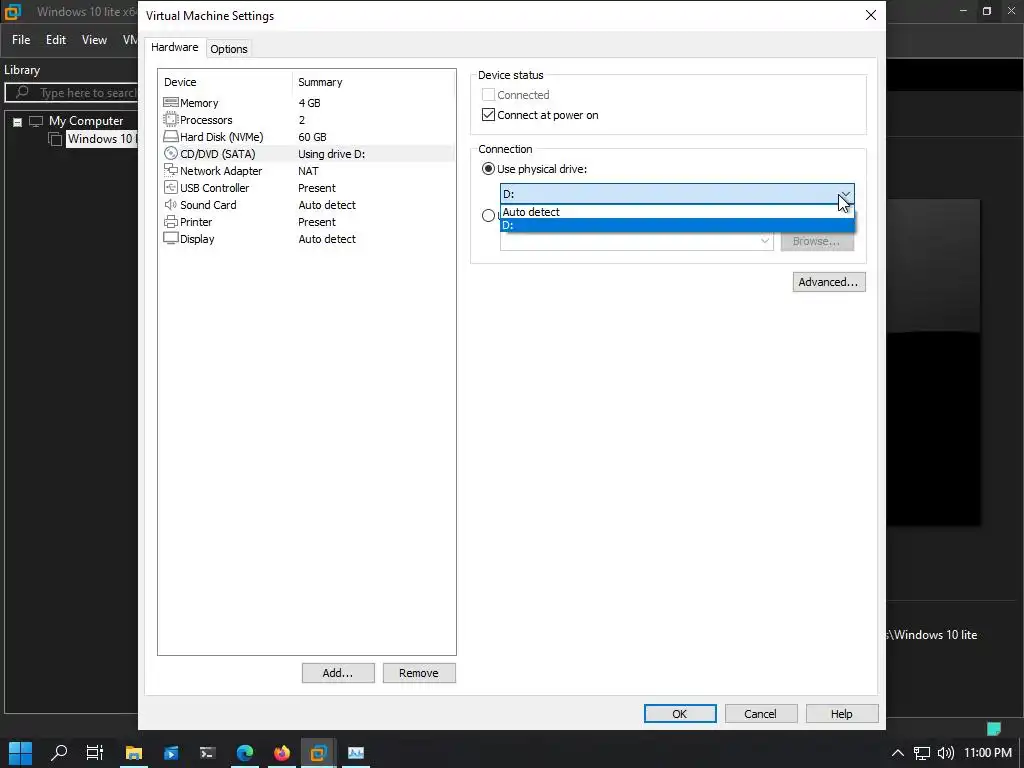Click the 11:00 PM clock
Screen dimensions: 1024x768
pyautogui.click(x=987, y=752)
